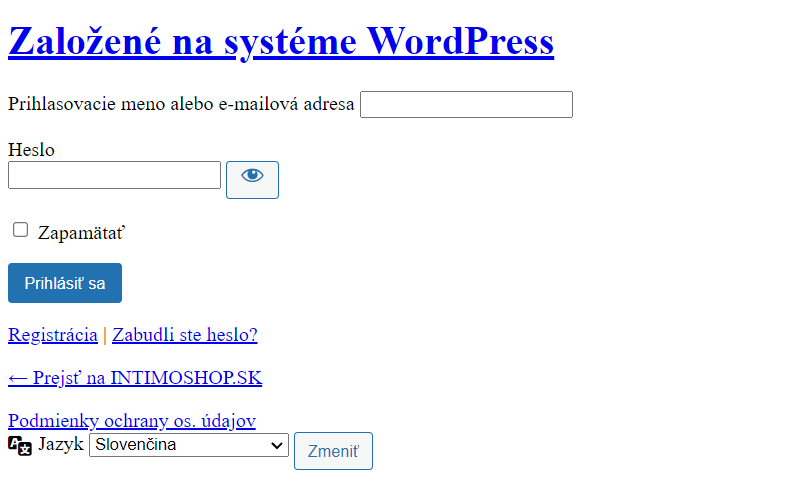Image resolution: width=785 pixels, height=493 pixels.
Task: Click the label 'Prihlasovacie meno alebo e-mailová adresa'
Action: (181, 104)
